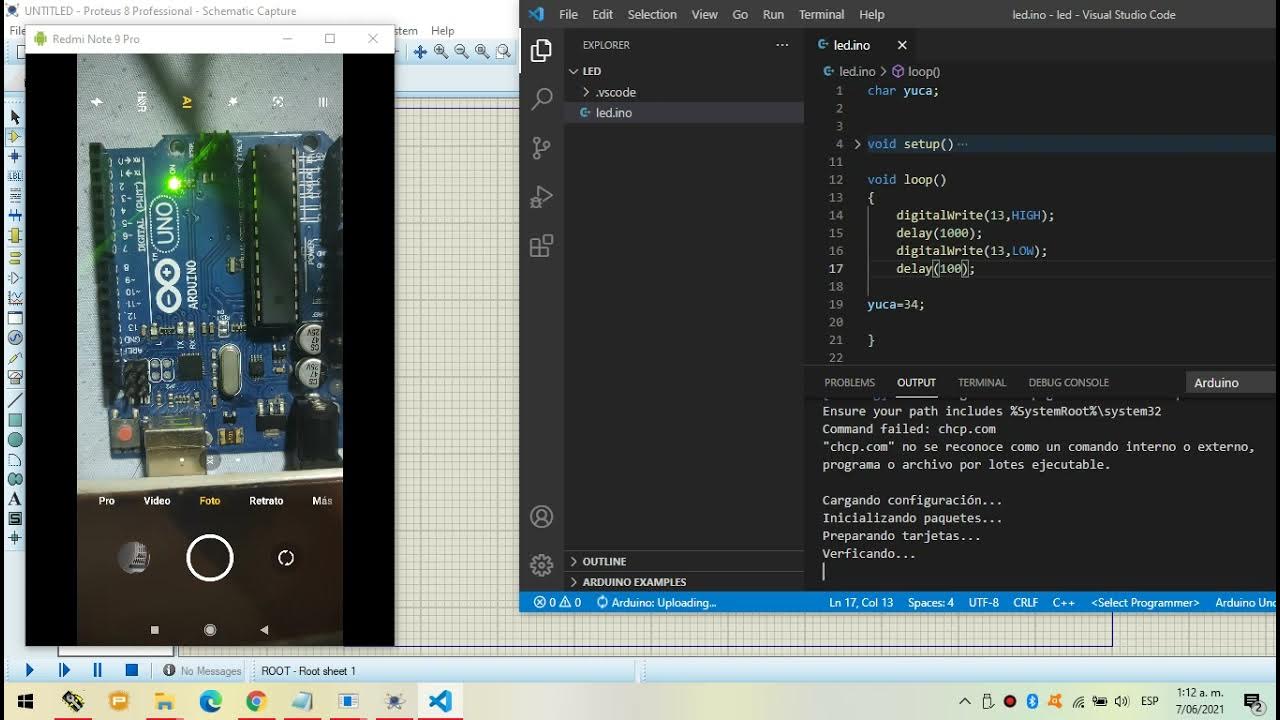Select Proteus Voltage Probe tool
This screenshot has height=720, width=1280.
point(15,357)
